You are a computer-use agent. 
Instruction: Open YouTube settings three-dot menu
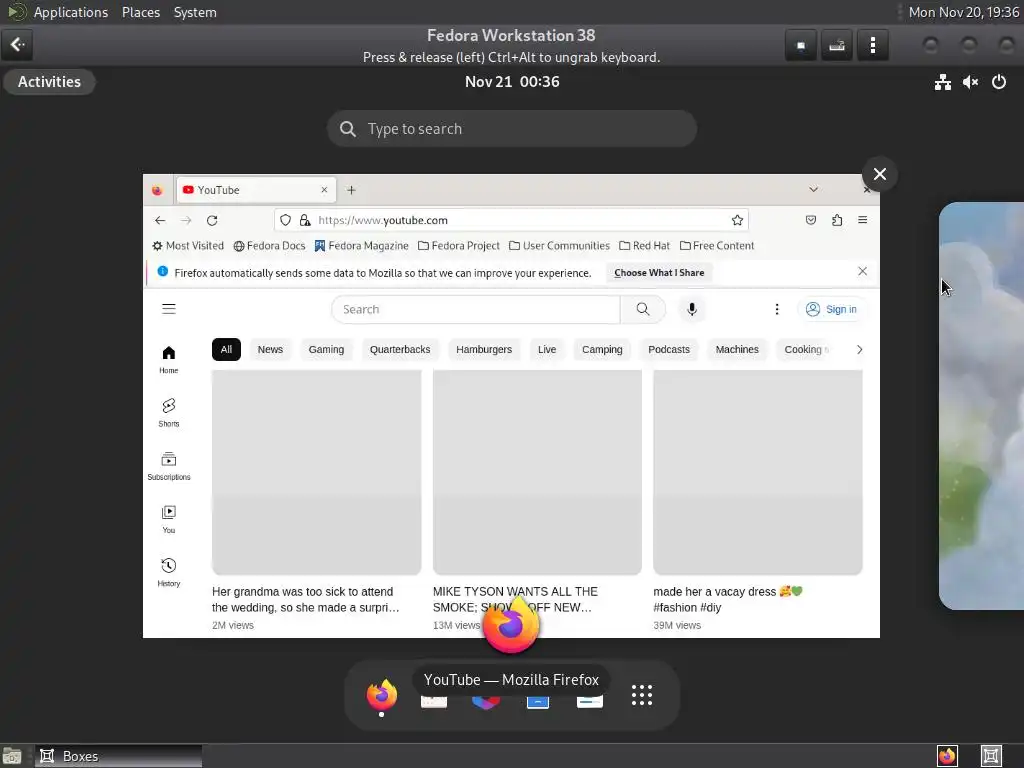[x=776, y=310]
